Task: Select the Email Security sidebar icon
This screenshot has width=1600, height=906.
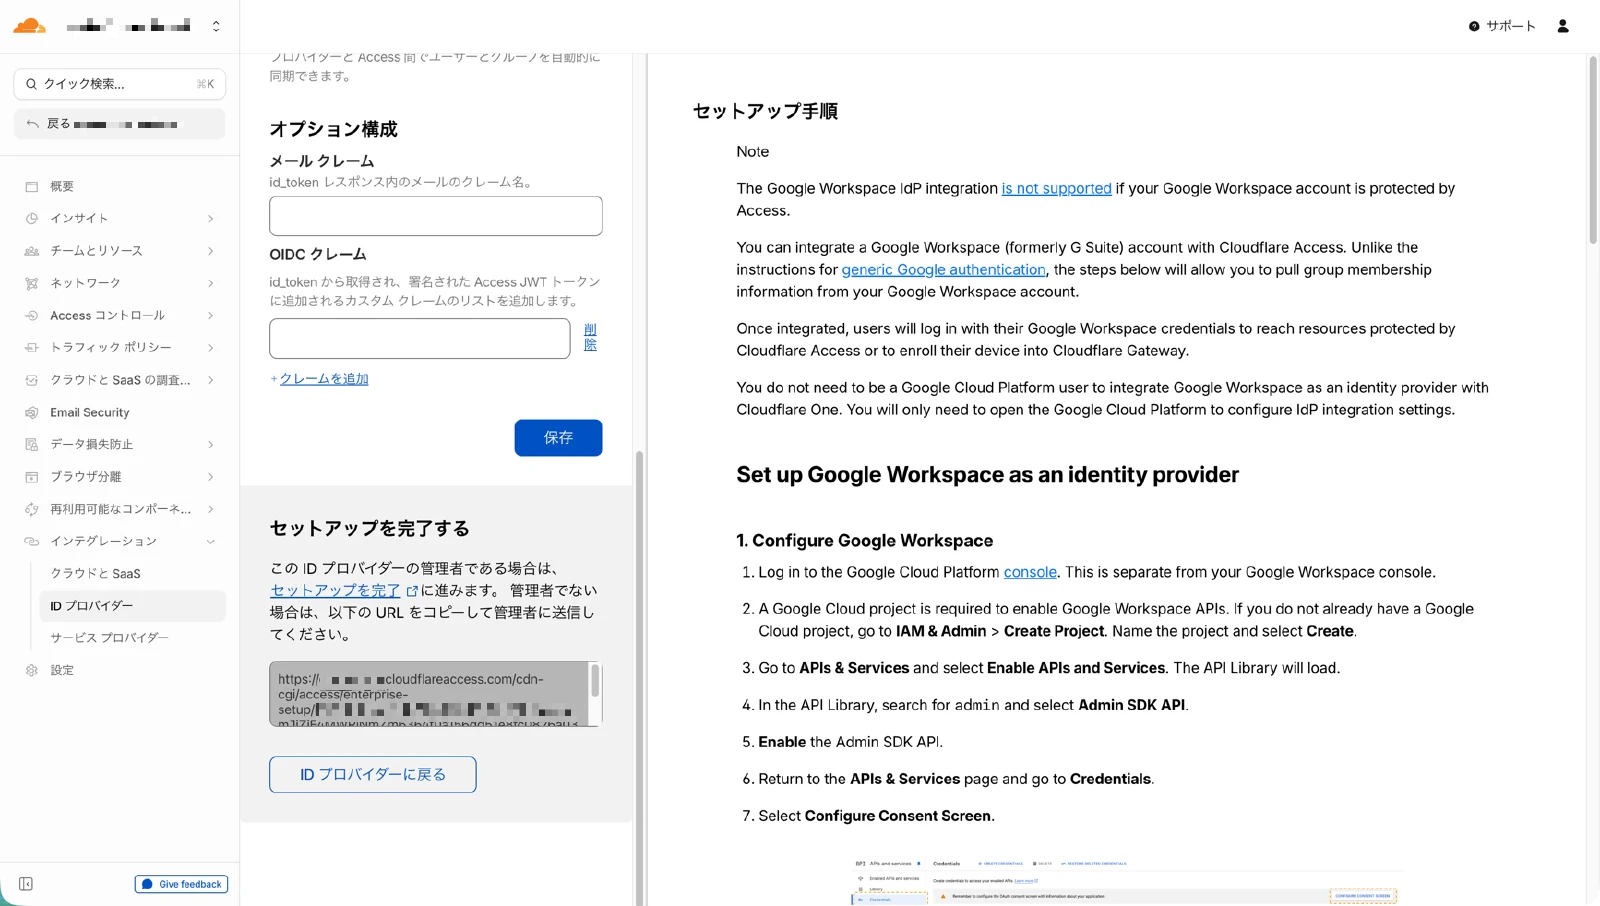Action: point(31,412)
